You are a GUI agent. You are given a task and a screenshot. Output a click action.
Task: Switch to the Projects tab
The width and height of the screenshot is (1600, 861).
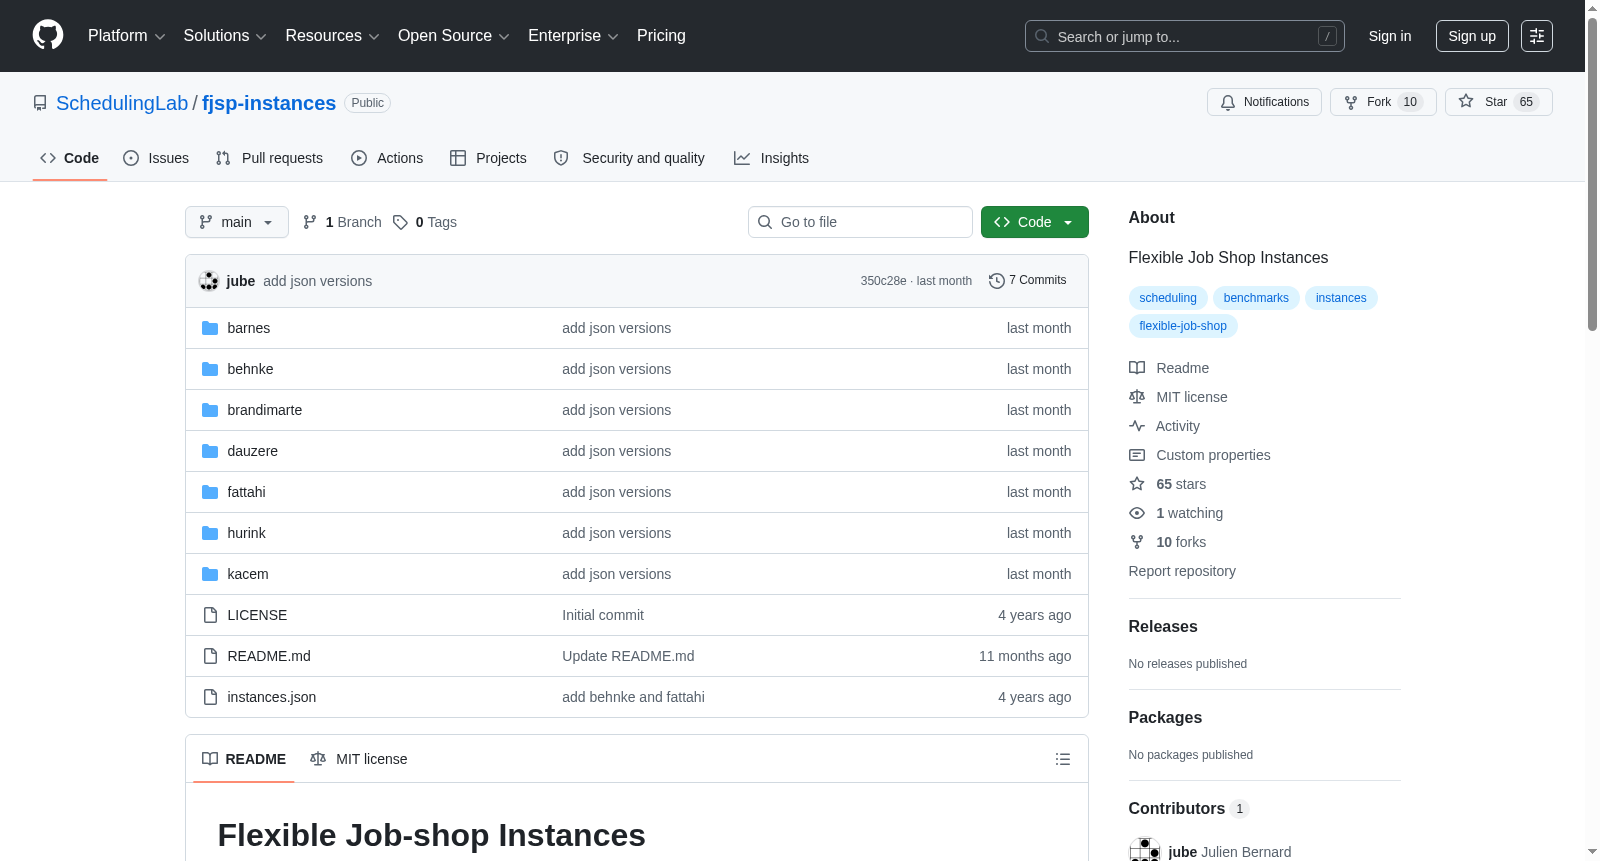pyautogui.click(x=488, y=158)
